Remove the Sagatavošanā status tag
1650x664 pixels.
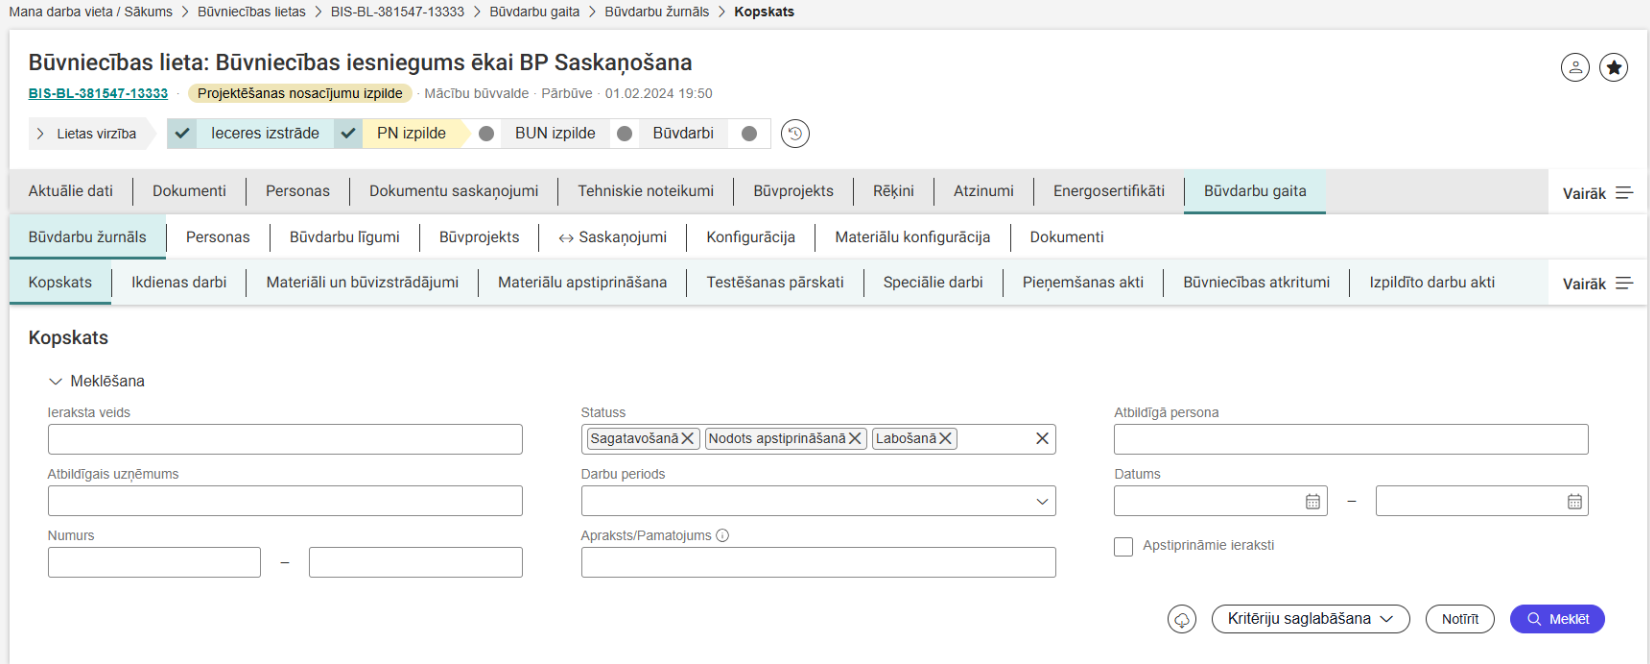click(688, 439)
